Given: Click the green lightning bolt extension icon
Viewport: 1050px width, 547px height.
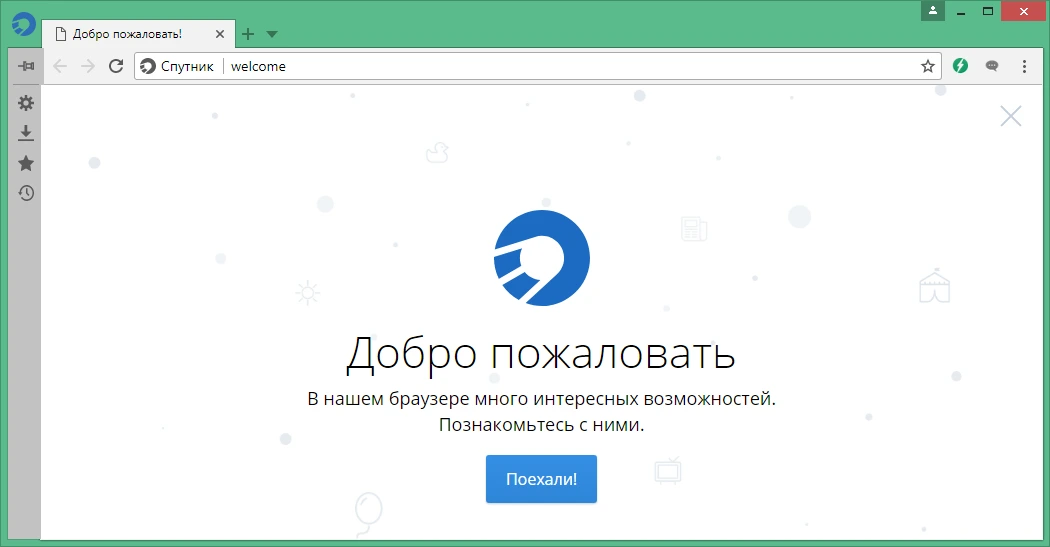Looking at the screenshot, I should coord(960,66).
